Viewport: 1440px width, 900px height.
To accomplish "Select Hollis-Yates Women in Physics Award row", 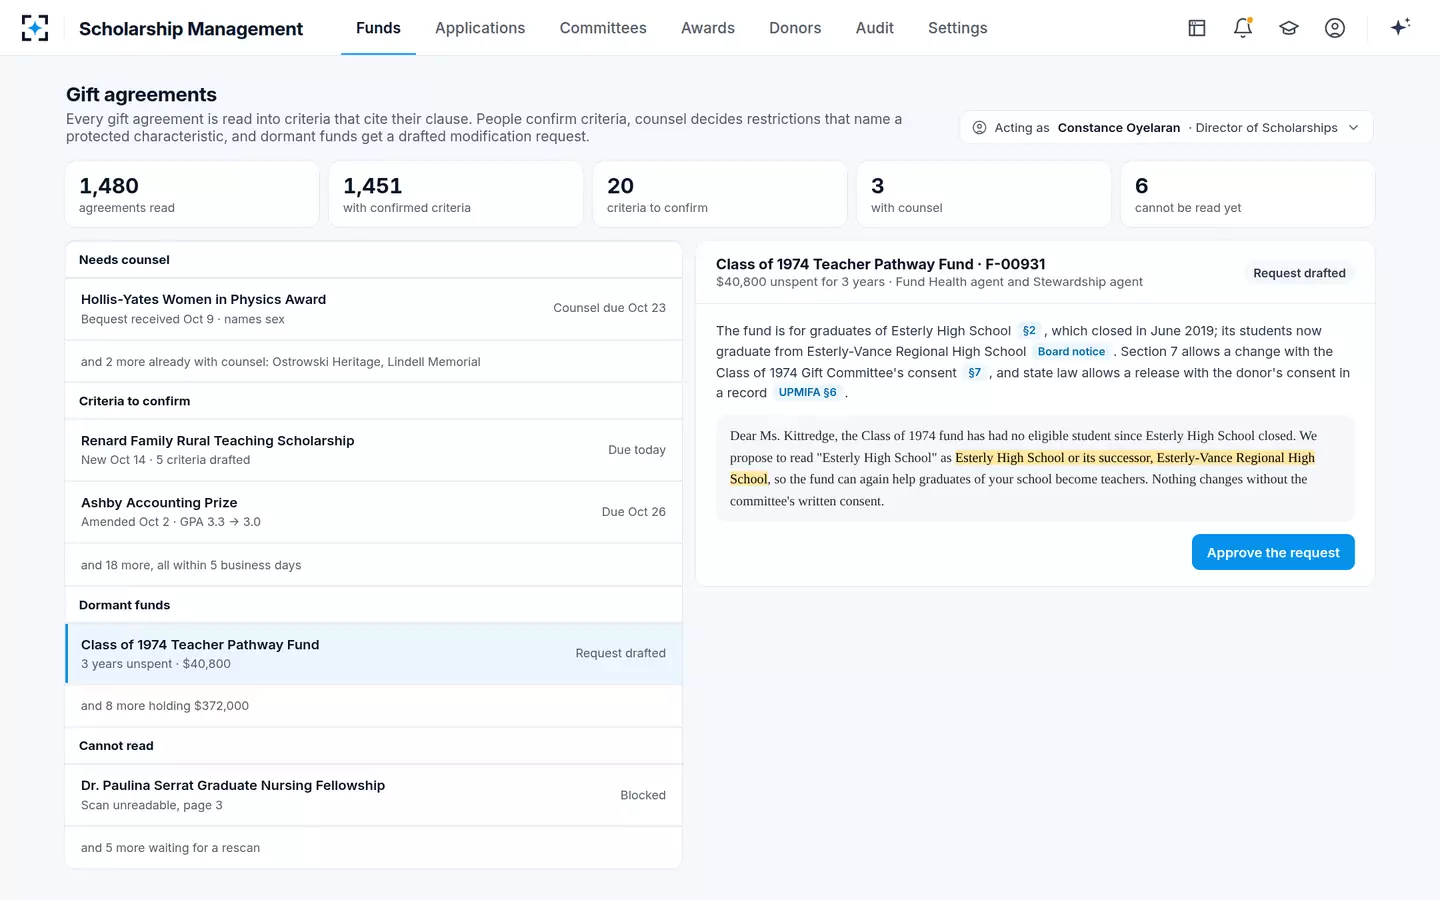I will 373,309.
